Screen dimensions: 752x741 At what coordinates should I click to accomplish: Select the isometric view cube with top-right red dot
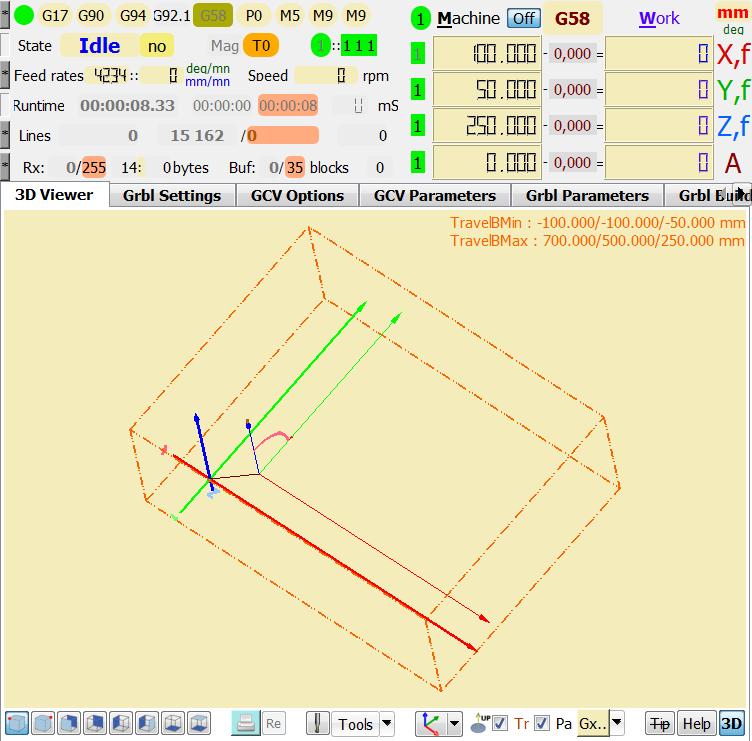pyautogui.click(x=43, y=723)
